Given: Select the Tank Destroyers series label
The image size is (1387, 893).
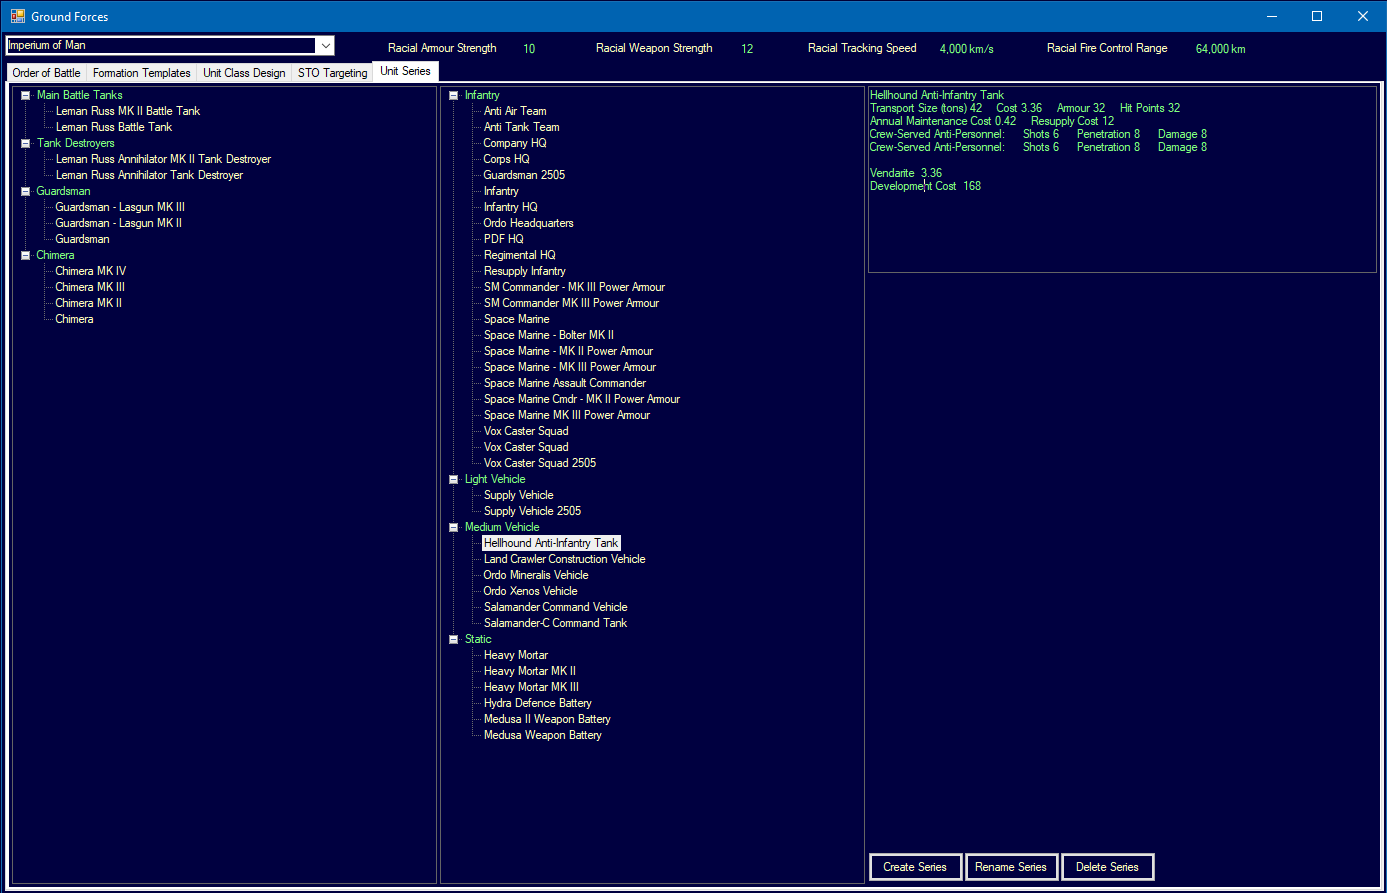Looking at the screenshot, I should point(76,143).
